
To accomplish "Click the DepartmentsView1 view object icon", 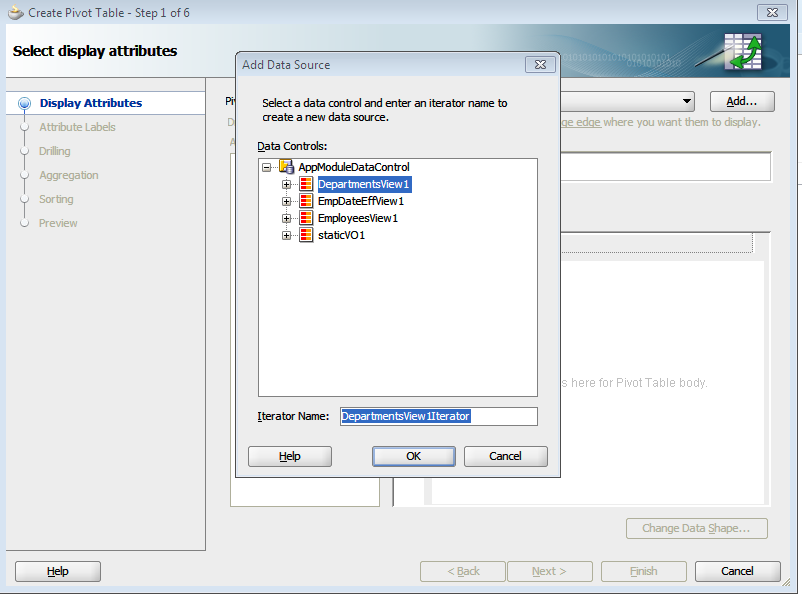I will (x=306, y=184).
